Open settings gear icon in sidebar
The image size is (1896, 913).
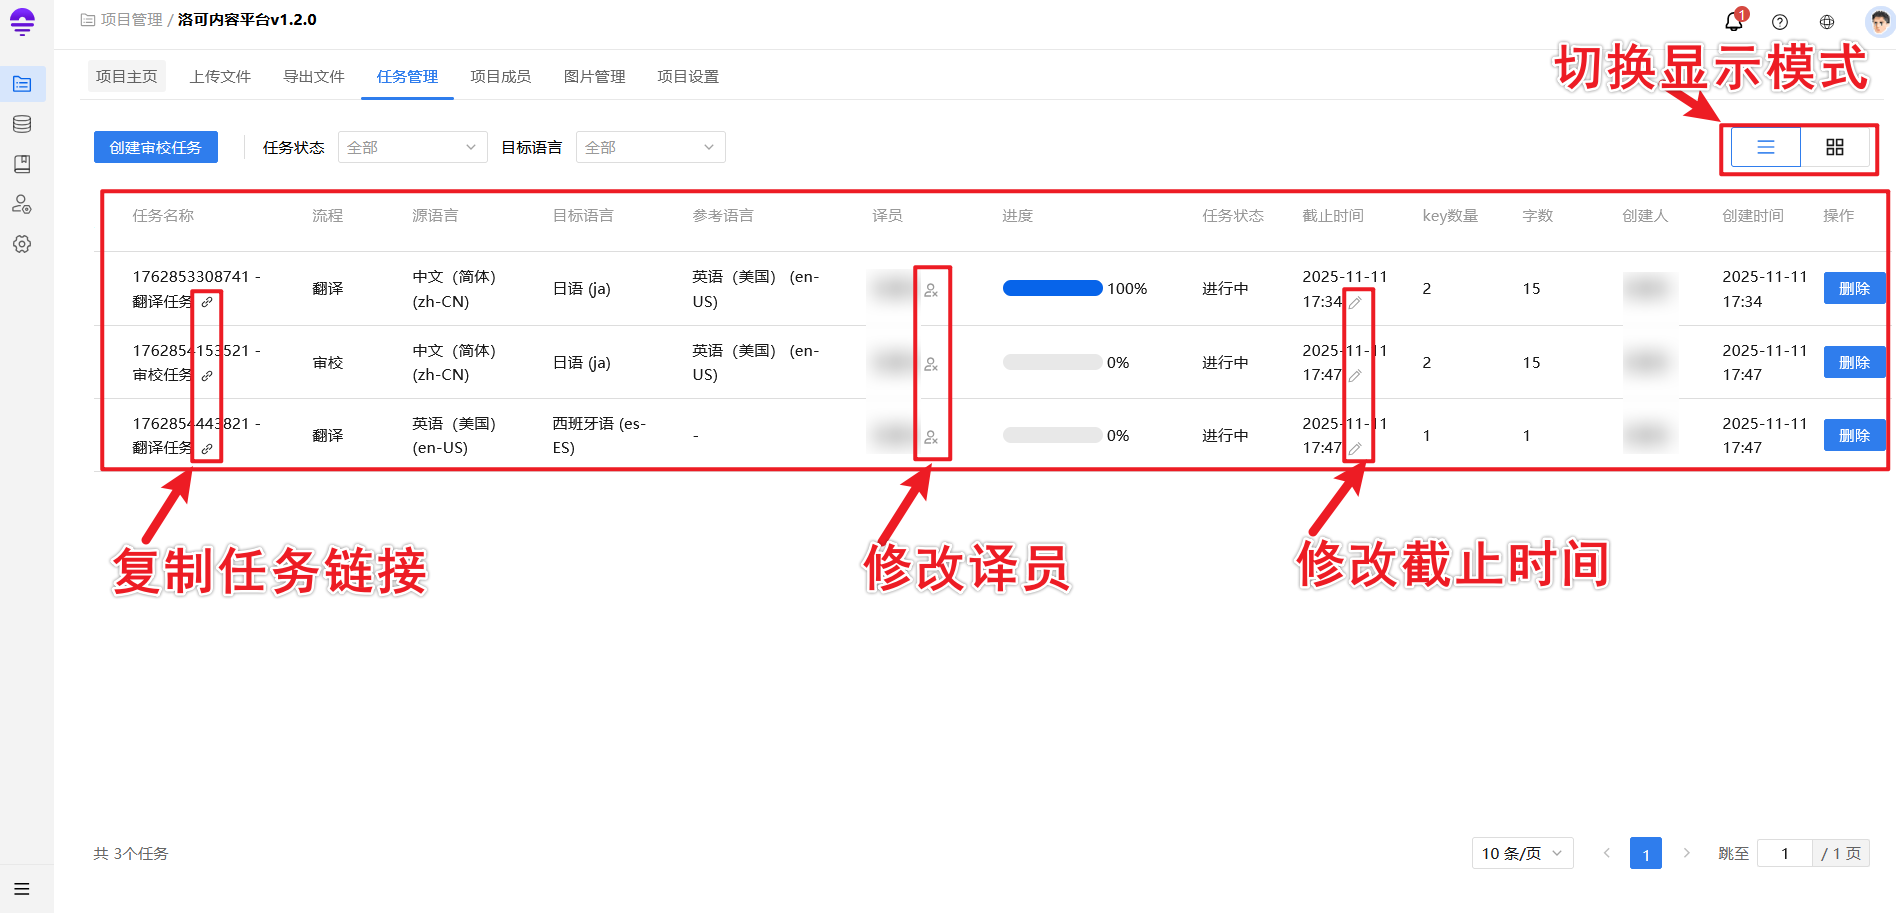point(22,244)
